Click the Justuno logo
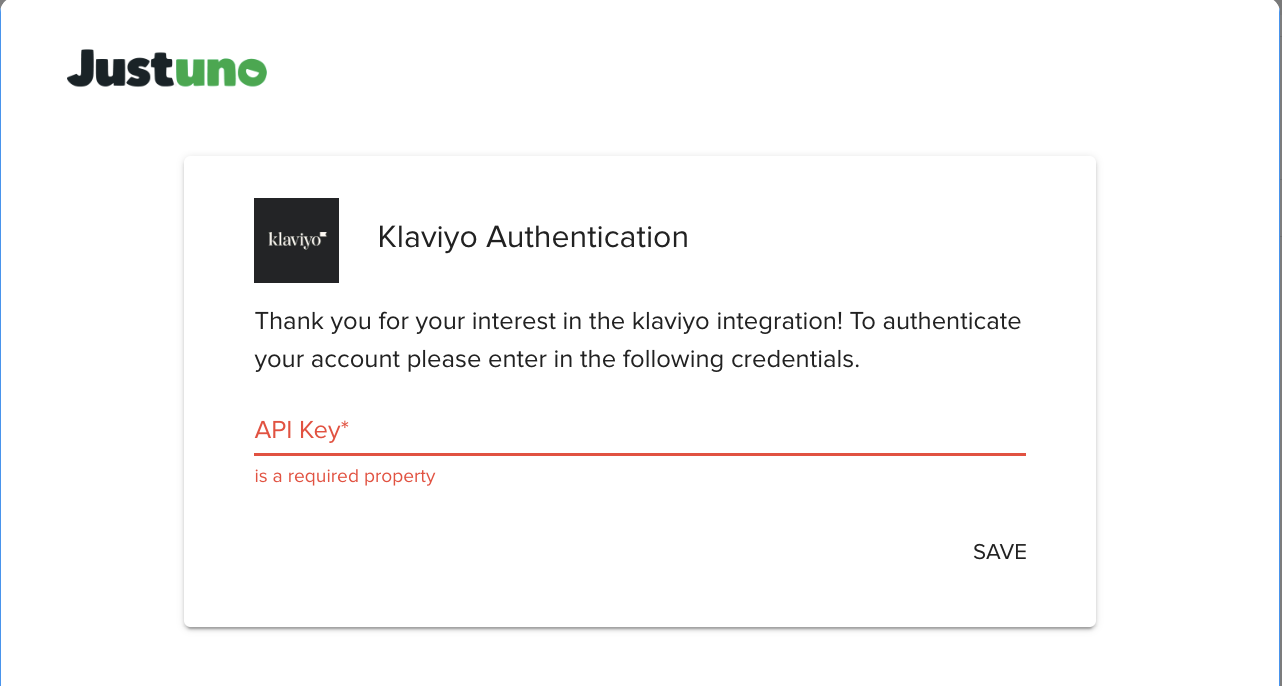 pyautogui.click(x=167, y=68)
